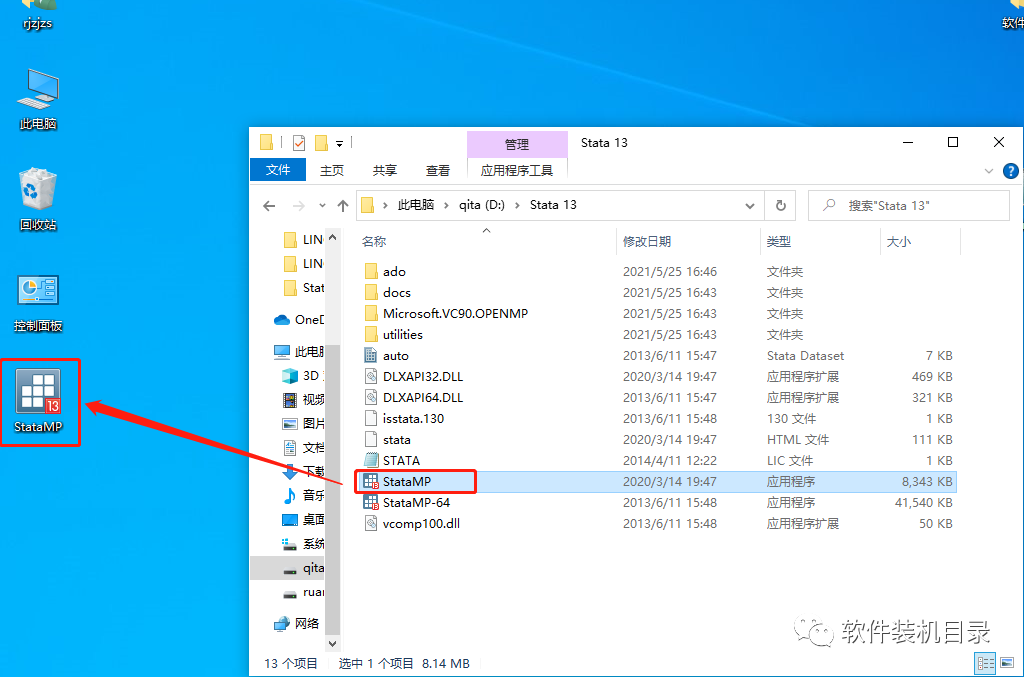Expand the address bar history dropdown
Viewport: 1024px width, 677px height.
click(750, 206)
